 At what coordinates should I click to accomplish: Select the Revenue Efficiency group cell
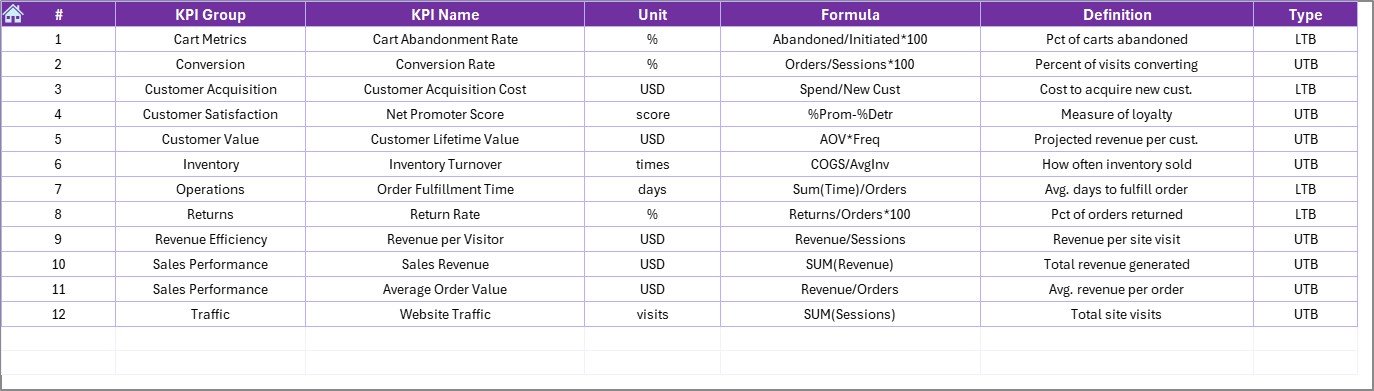click(x=210, y=239)
